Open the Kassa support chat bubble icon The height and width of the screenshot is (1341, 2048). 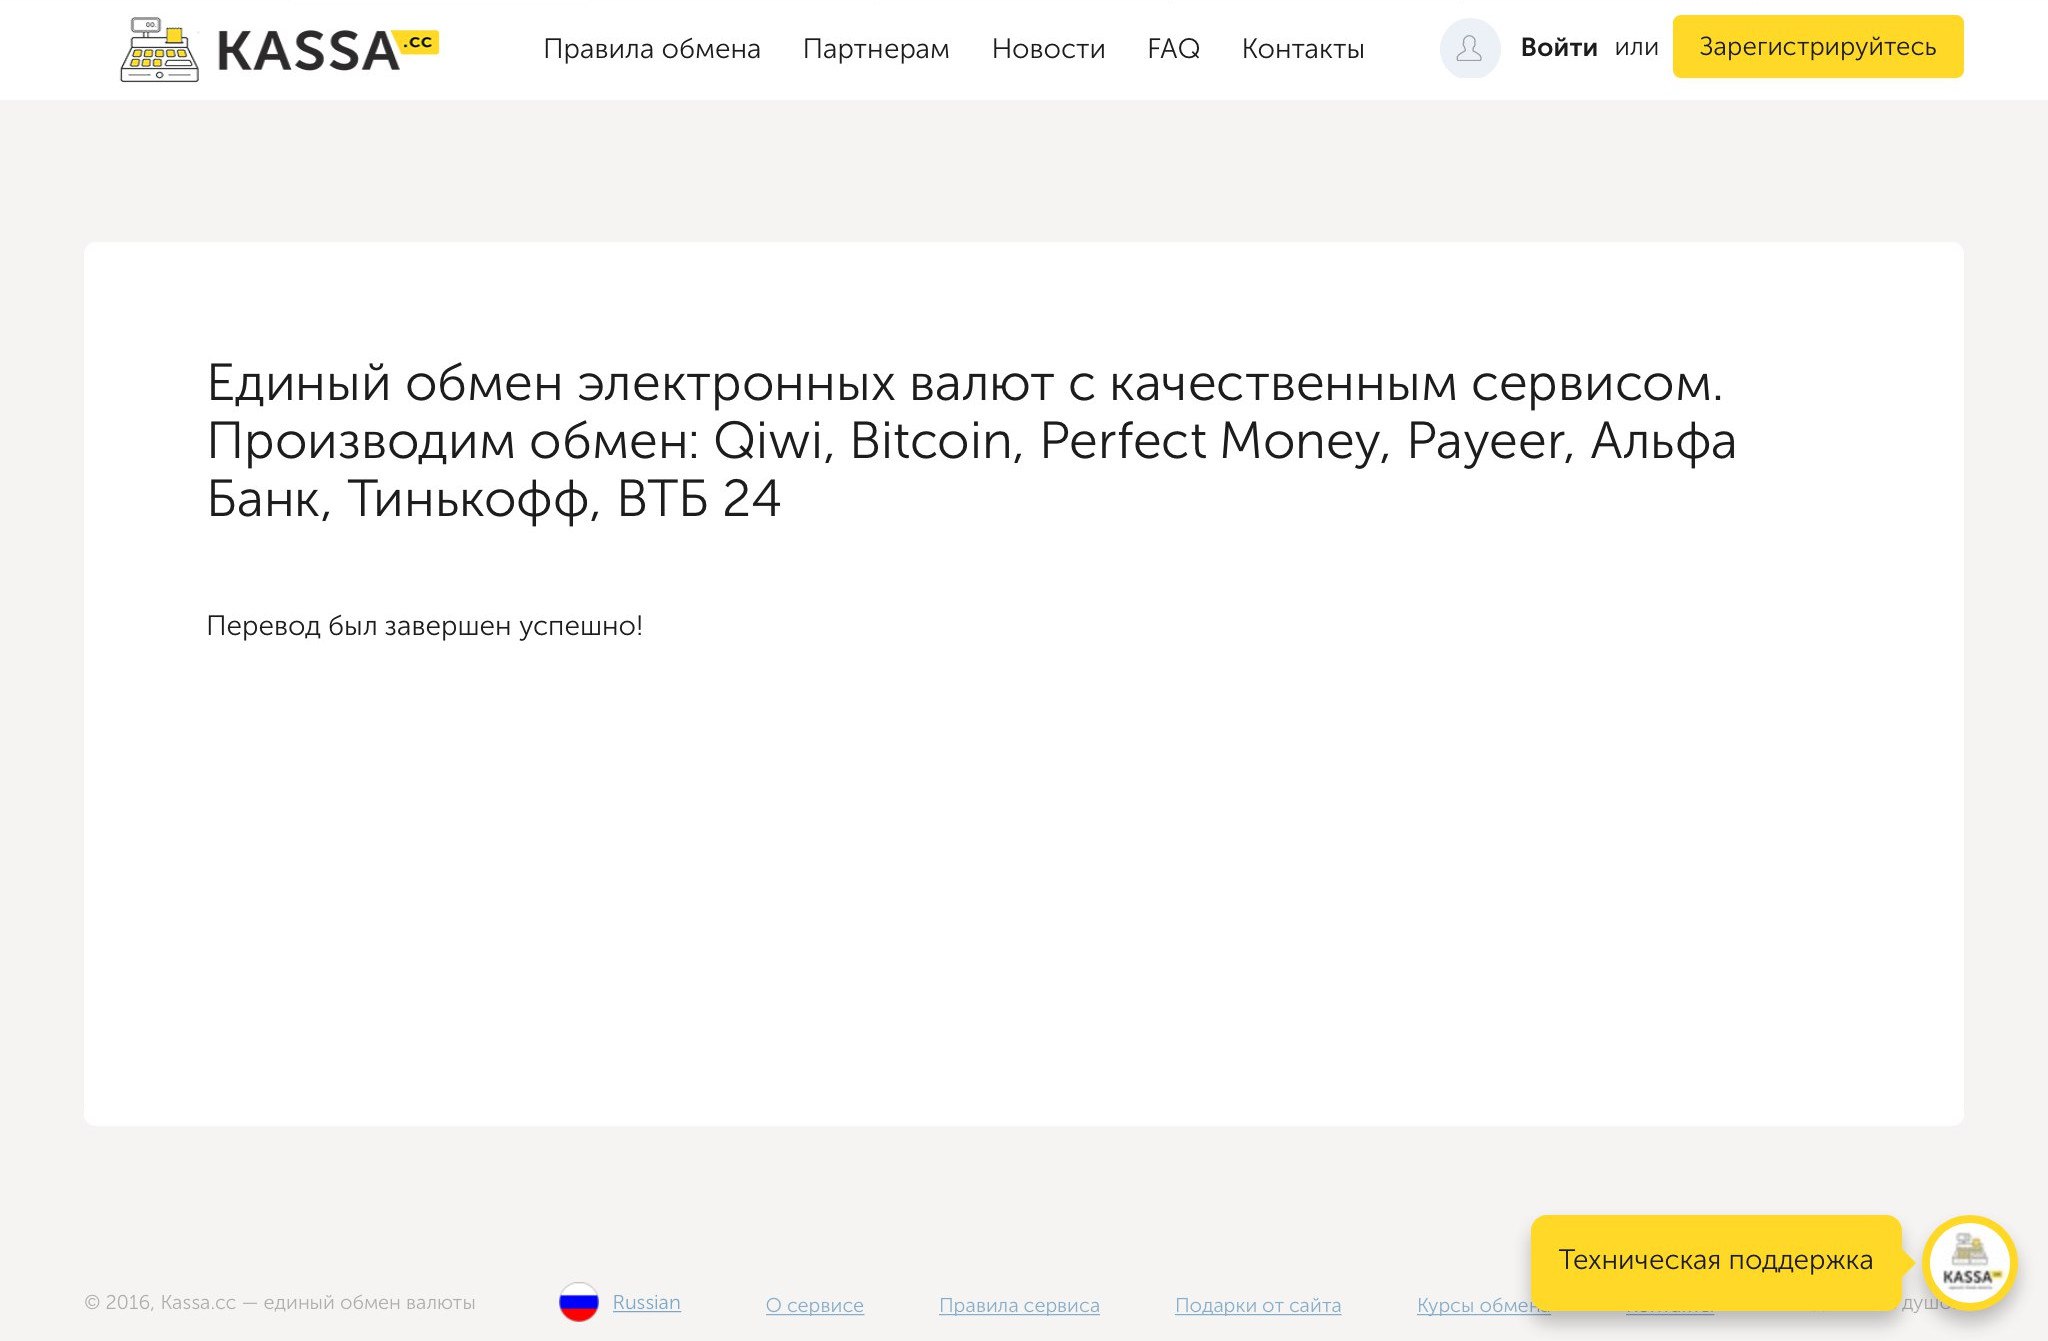(x=1969, y=1263)
